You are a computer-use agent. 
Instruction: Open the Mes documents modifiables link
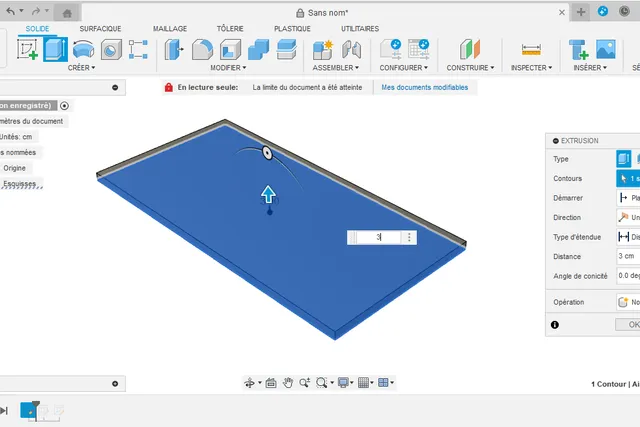tap(424, 87)
